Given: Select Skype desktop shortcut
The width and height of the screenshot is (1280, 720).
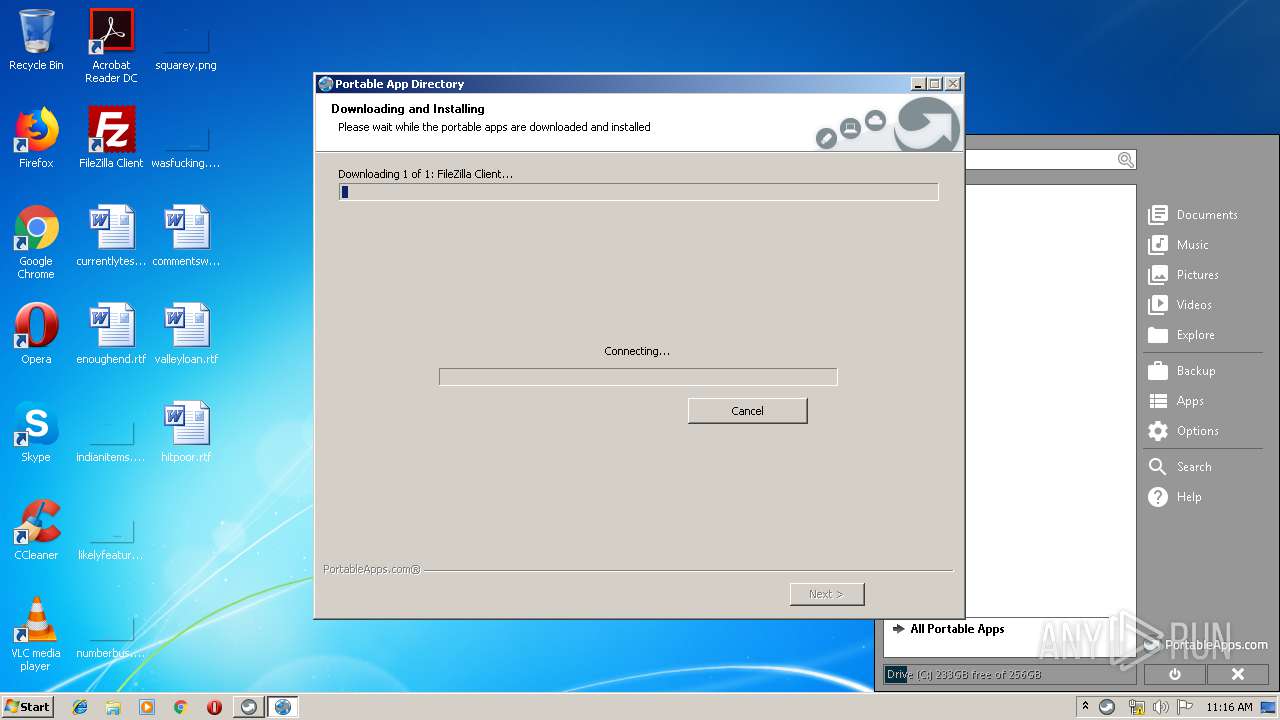Looking at the screenshot, I should pyautogui.click(x=36, y=432).
